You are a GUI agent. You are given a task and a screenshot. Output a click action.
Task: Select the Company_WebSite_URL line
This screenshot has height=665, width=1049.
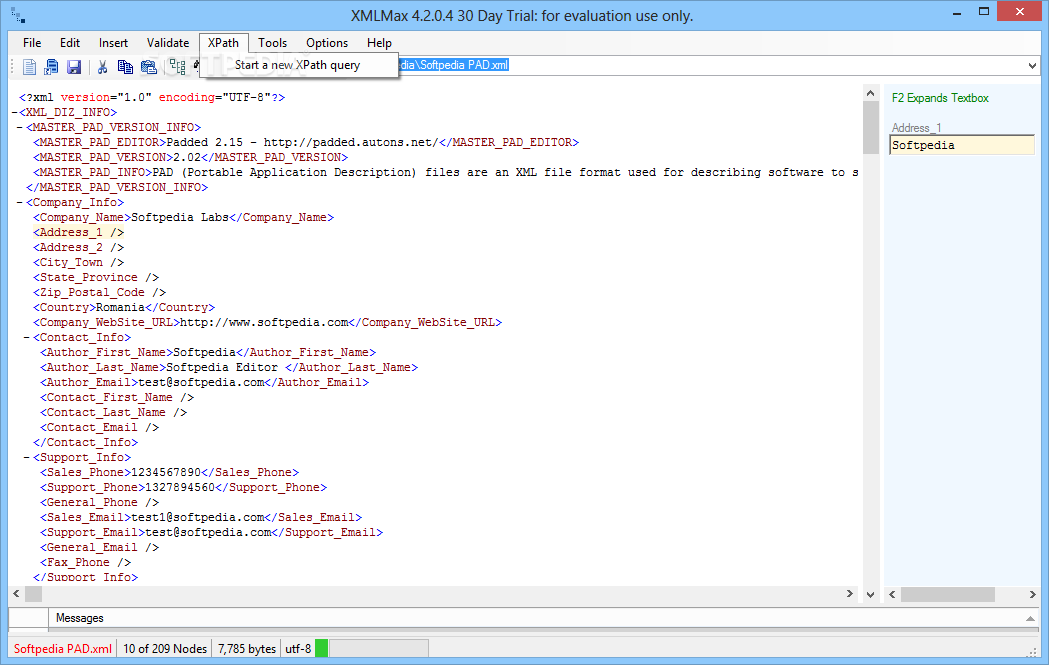click(268, 322)
